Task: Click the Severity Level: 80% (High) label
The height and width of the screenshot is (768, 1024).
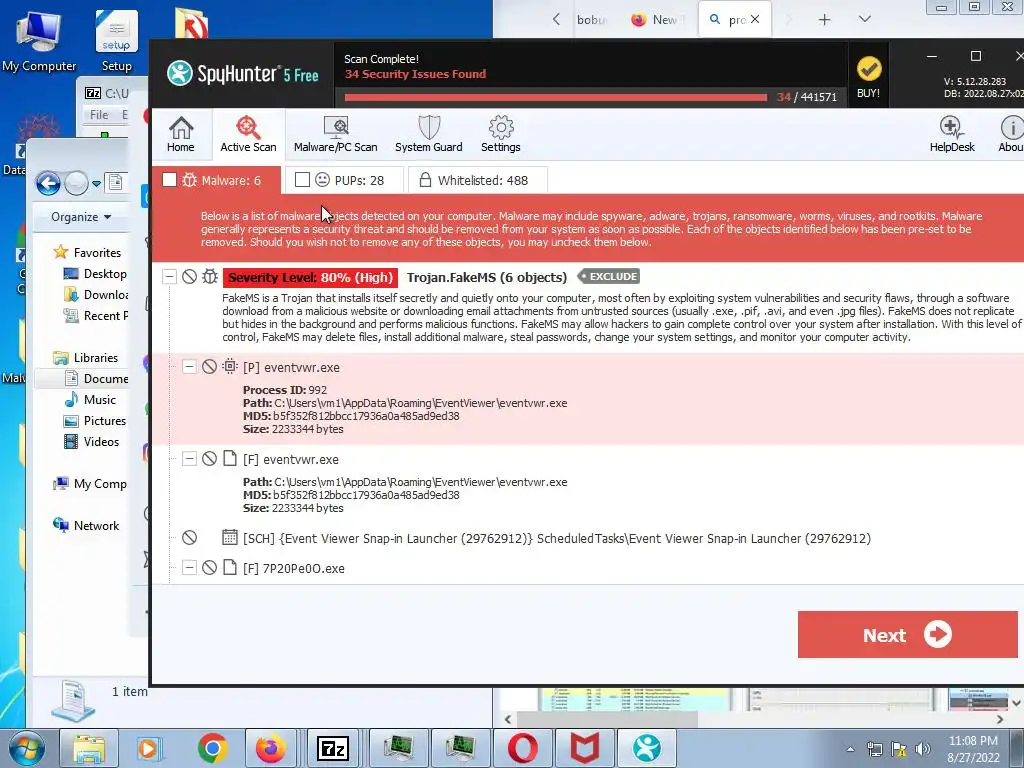Action: pos(310,278)
